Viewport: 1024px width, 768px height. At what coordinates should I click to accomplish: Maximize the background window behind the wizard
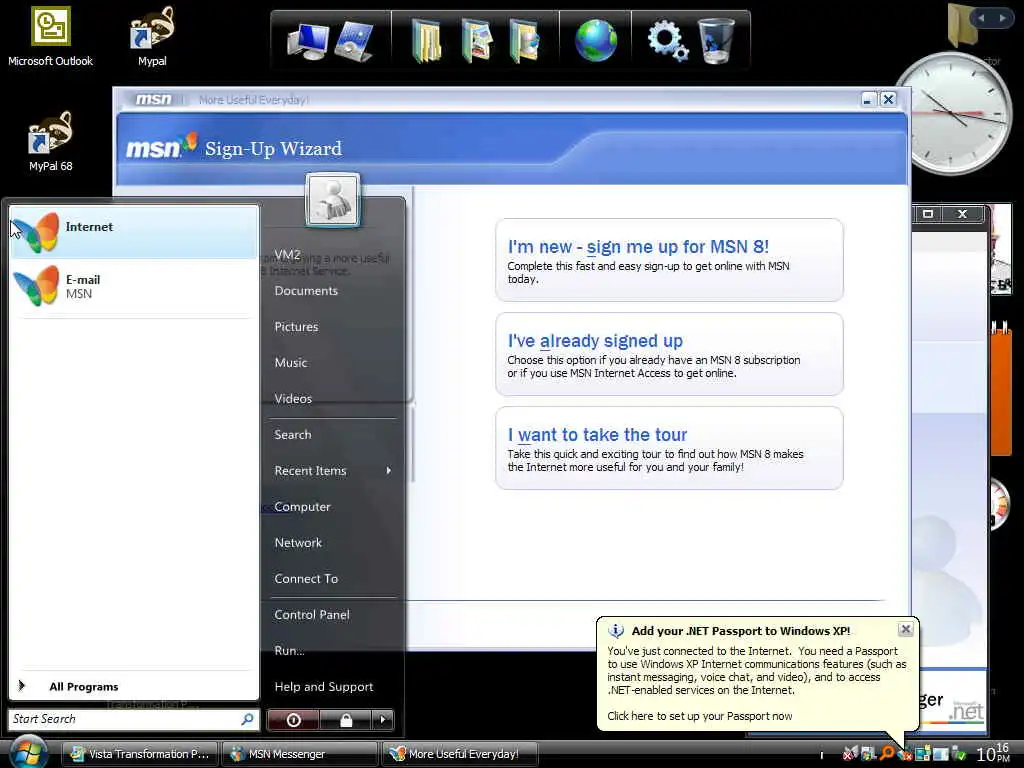pyautogui.click(x=928, y=214)
